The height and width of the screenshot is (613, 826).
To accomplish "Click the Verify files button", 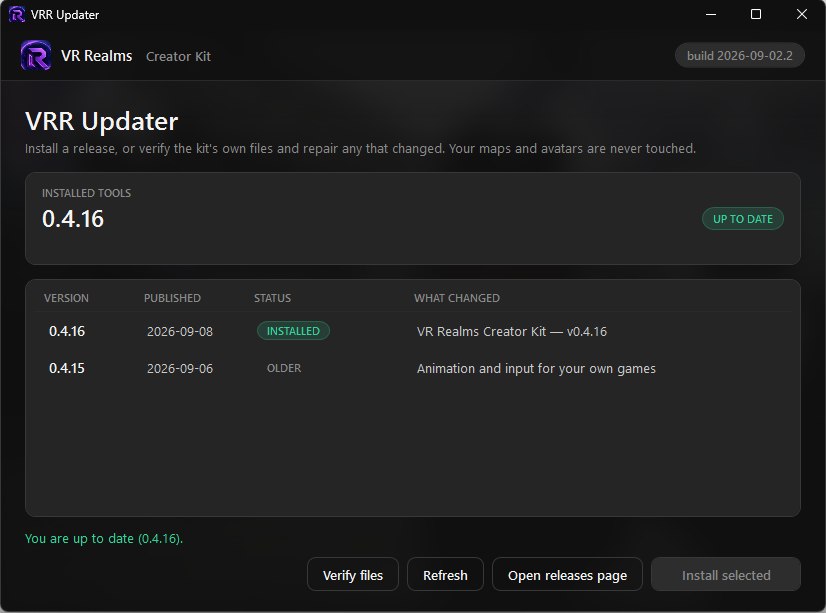I will tap(352, 575).
